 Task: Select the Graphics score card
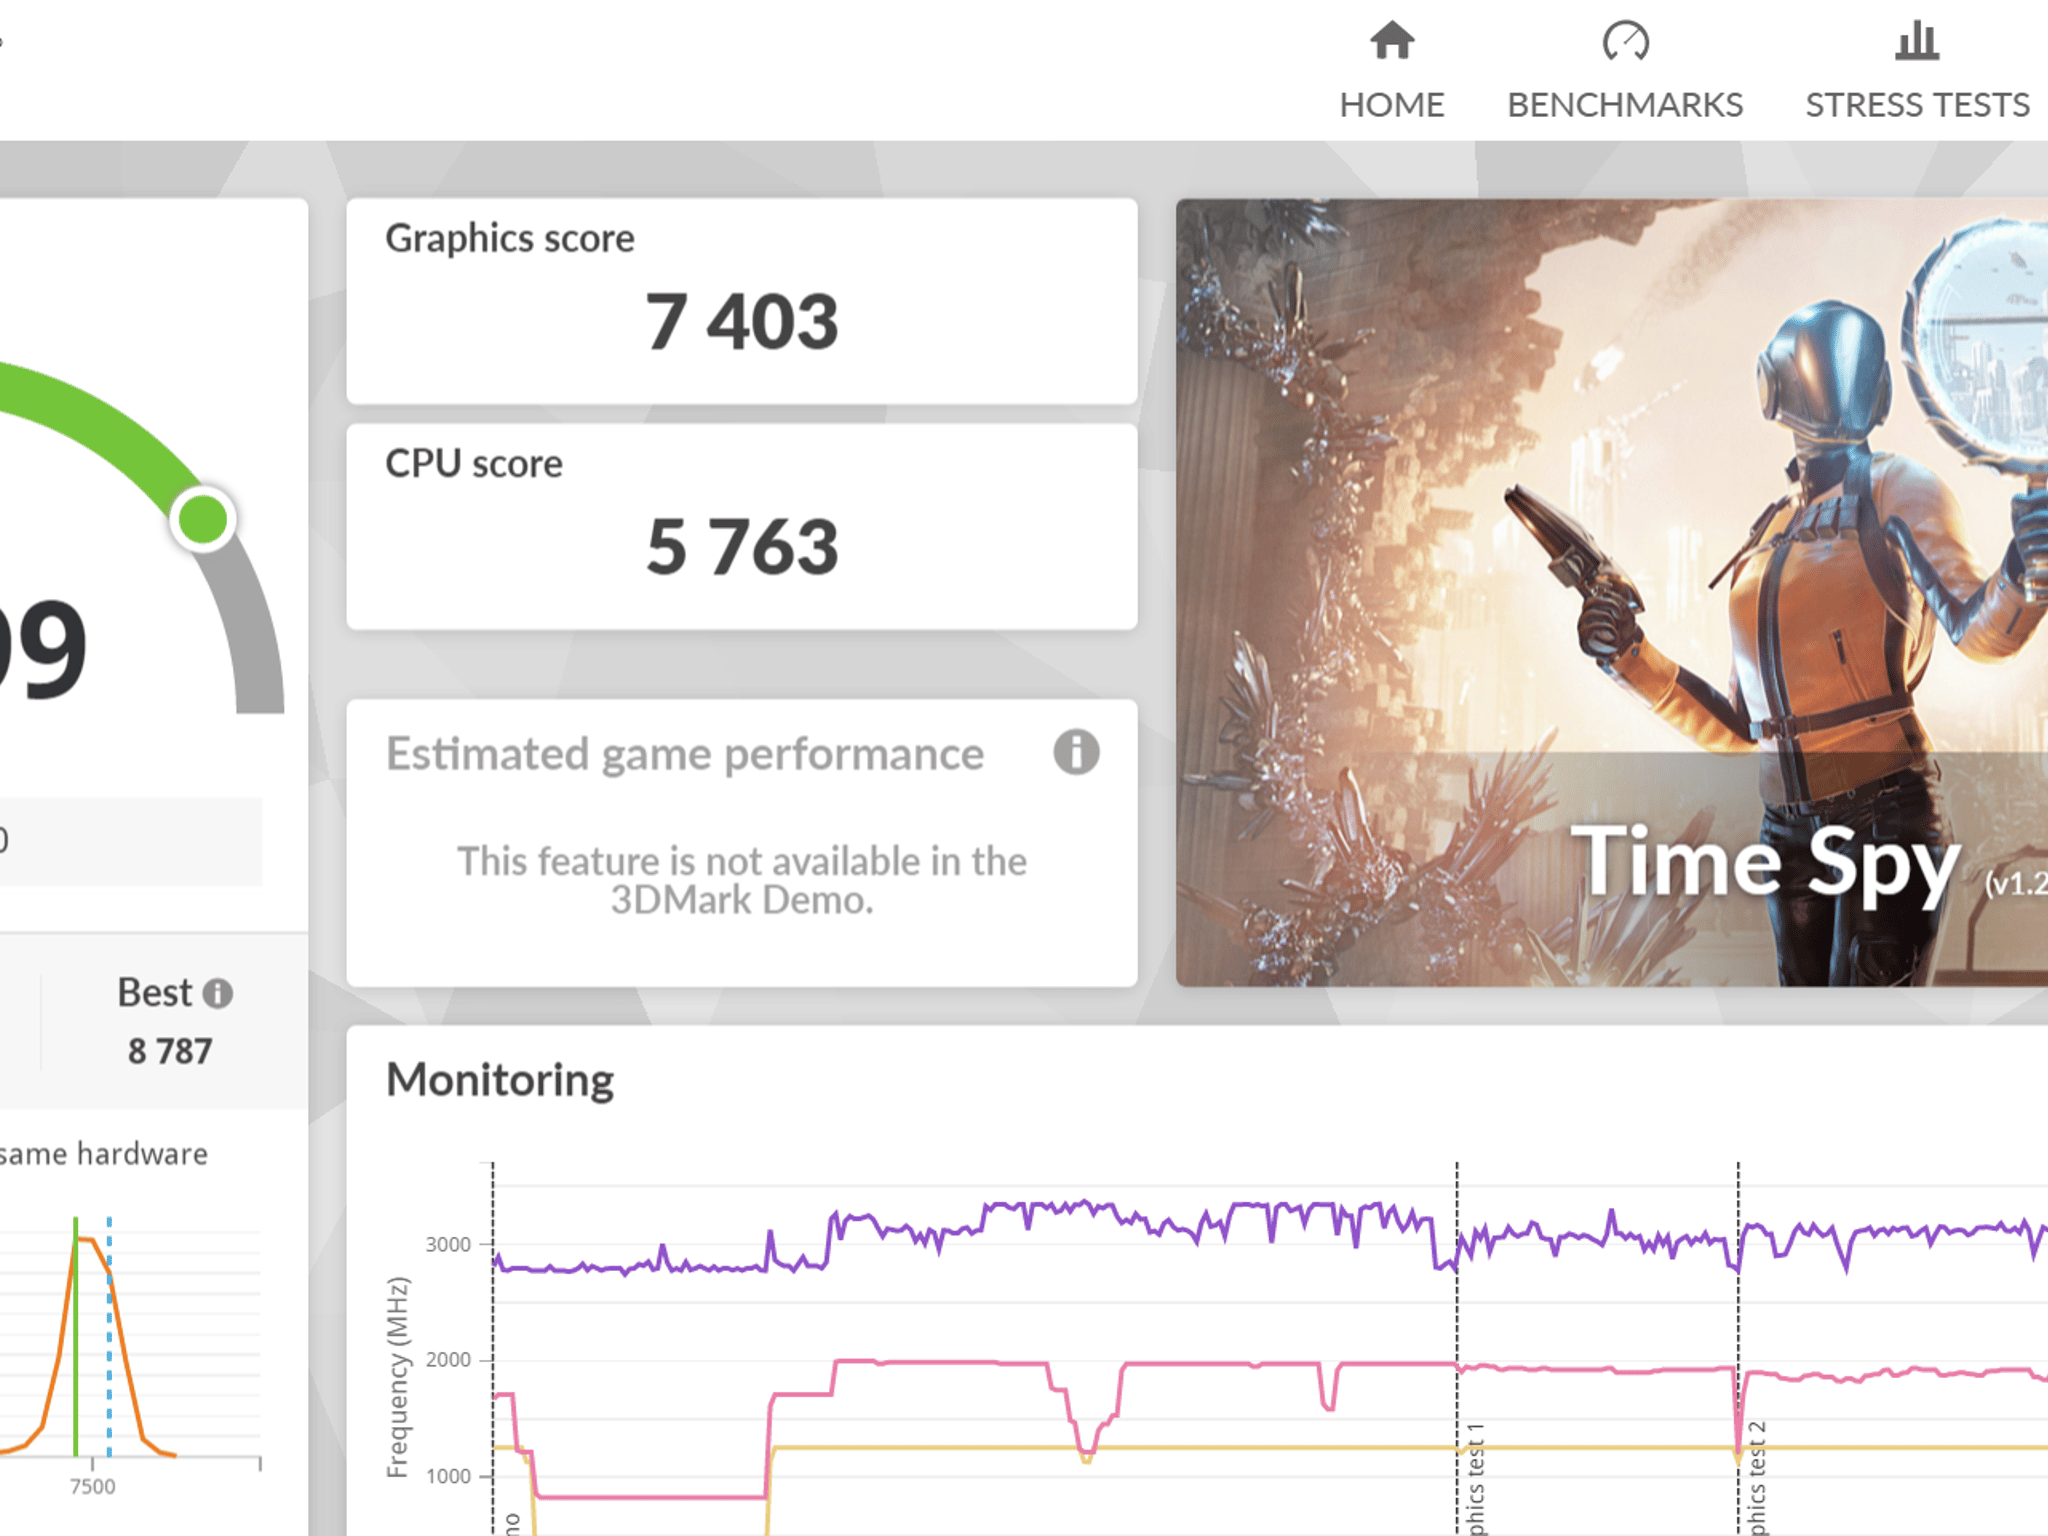[x=742, y=301]
